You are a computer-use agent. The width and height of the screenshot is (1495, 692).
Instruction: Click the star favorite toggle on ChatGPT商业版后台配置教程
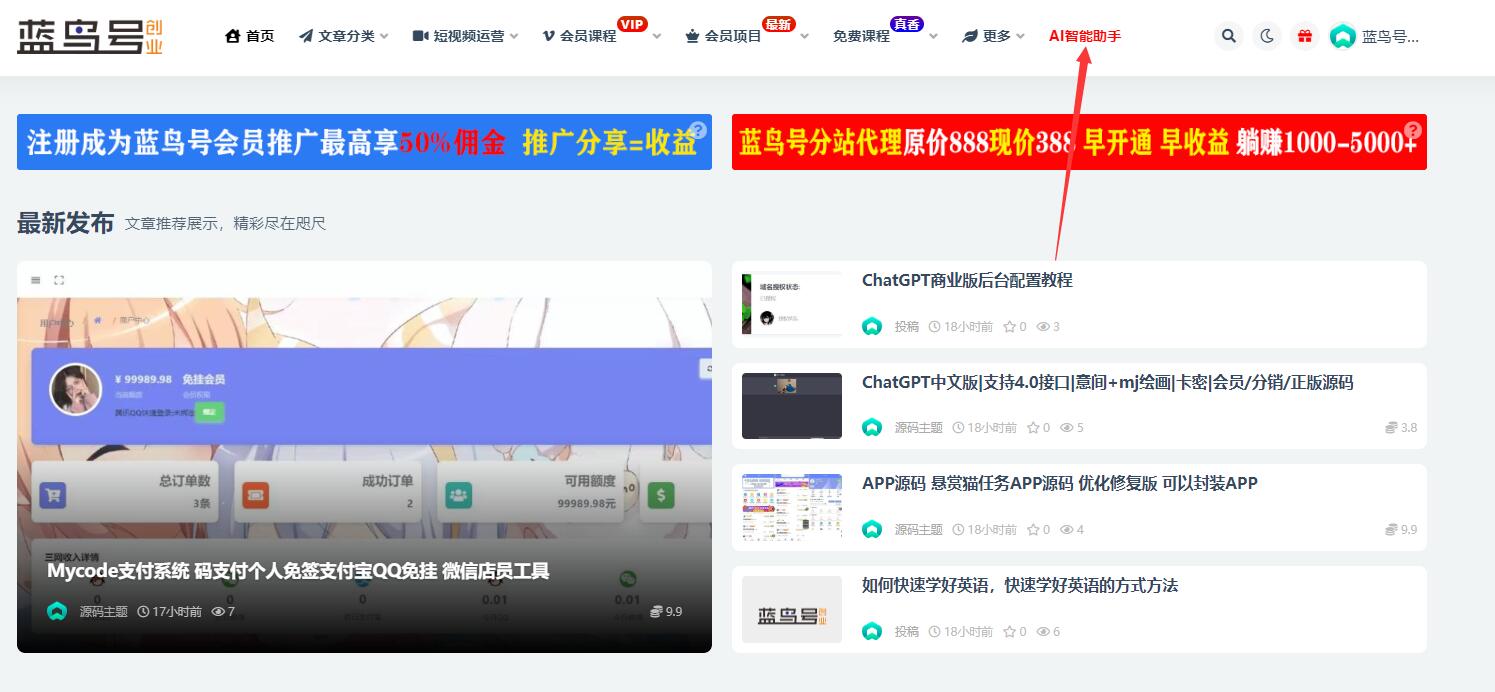click(x=1012, y=326)
